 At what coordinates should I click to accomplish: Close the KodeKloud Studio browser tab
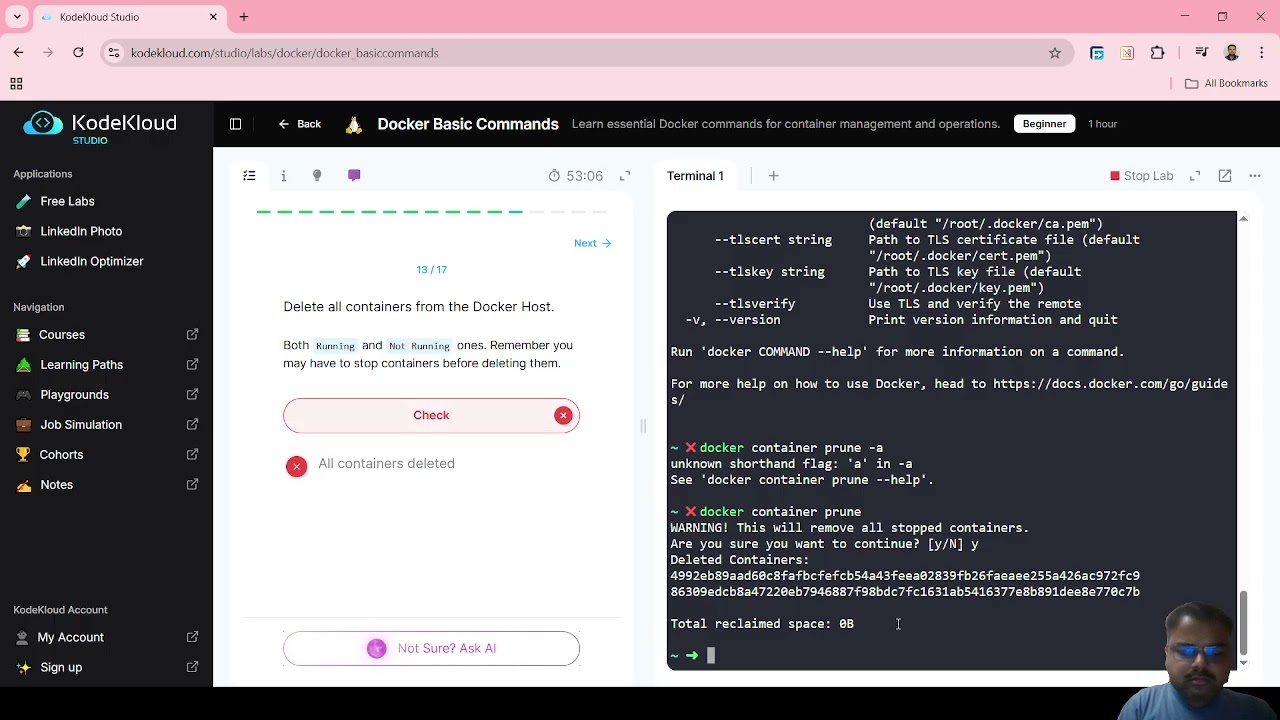click(x=213, y=17)
